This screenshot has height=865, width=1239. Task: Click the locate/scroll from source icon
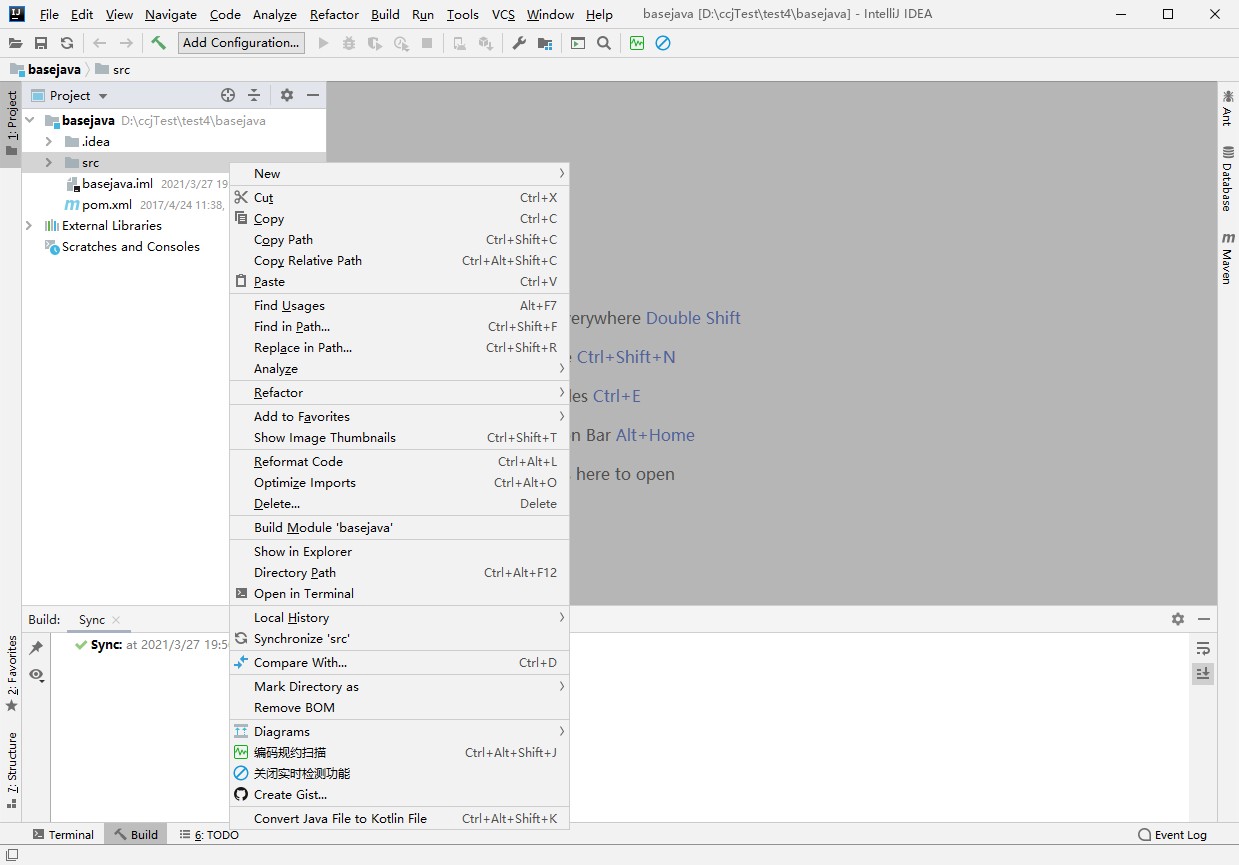(228, 95)
